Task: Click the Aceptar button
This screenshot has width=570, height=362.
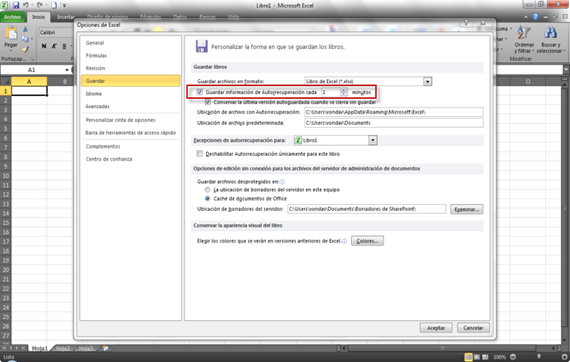Action: point(436,328)
